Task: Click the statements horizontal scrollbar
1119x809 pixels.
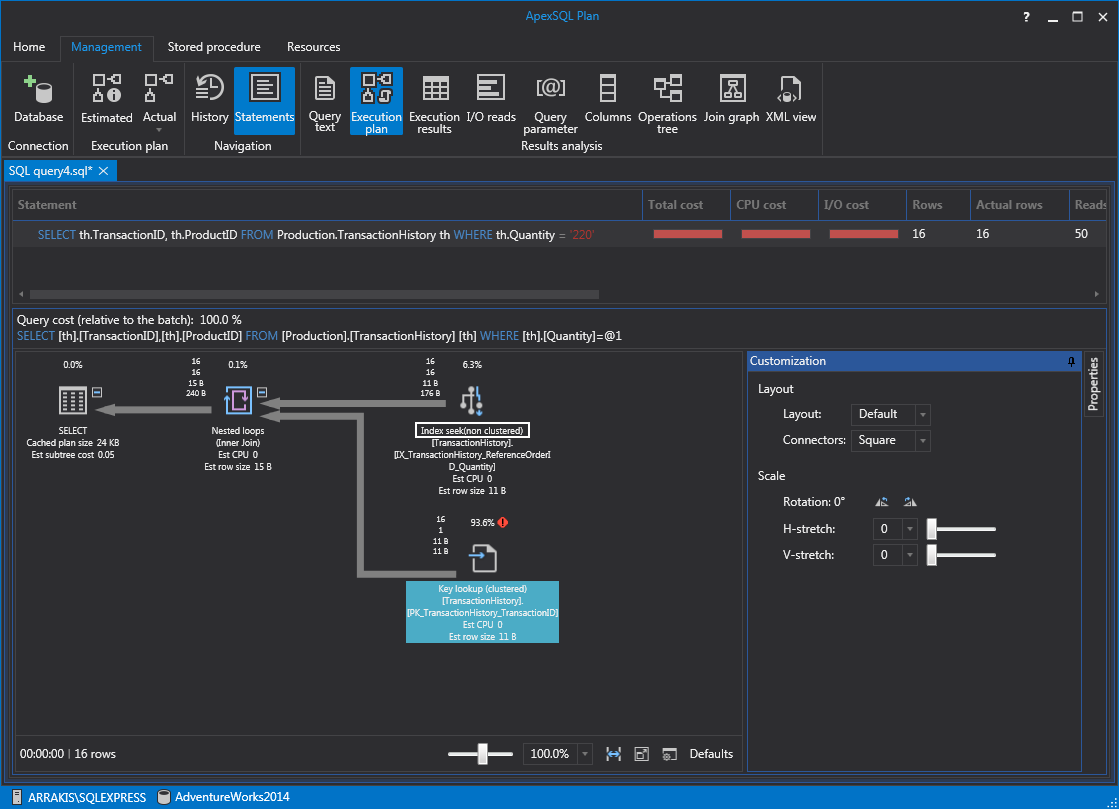Action: tap(314, 294)
